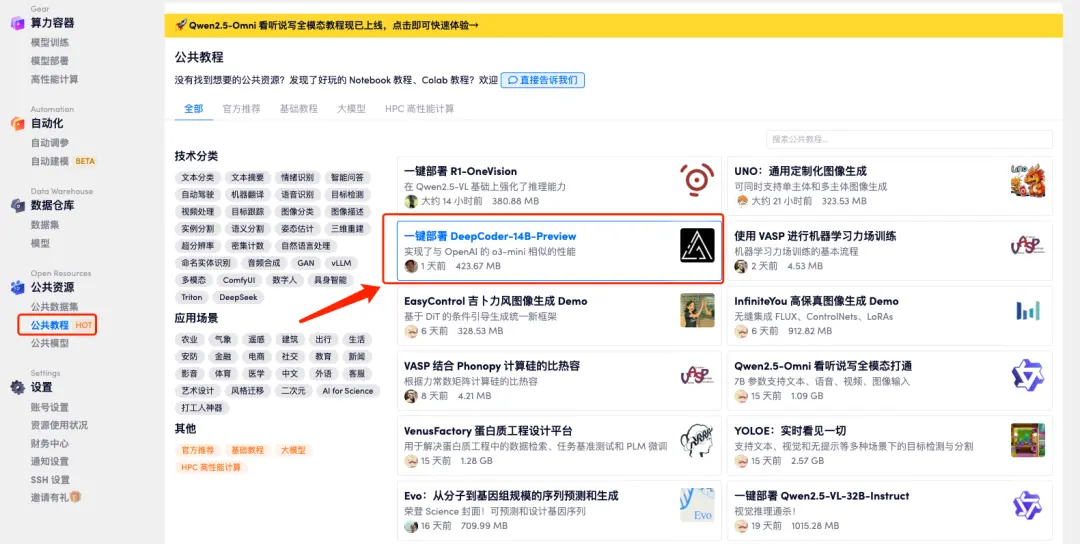Click the 直接告诉我们 button

tap(543, 80)
